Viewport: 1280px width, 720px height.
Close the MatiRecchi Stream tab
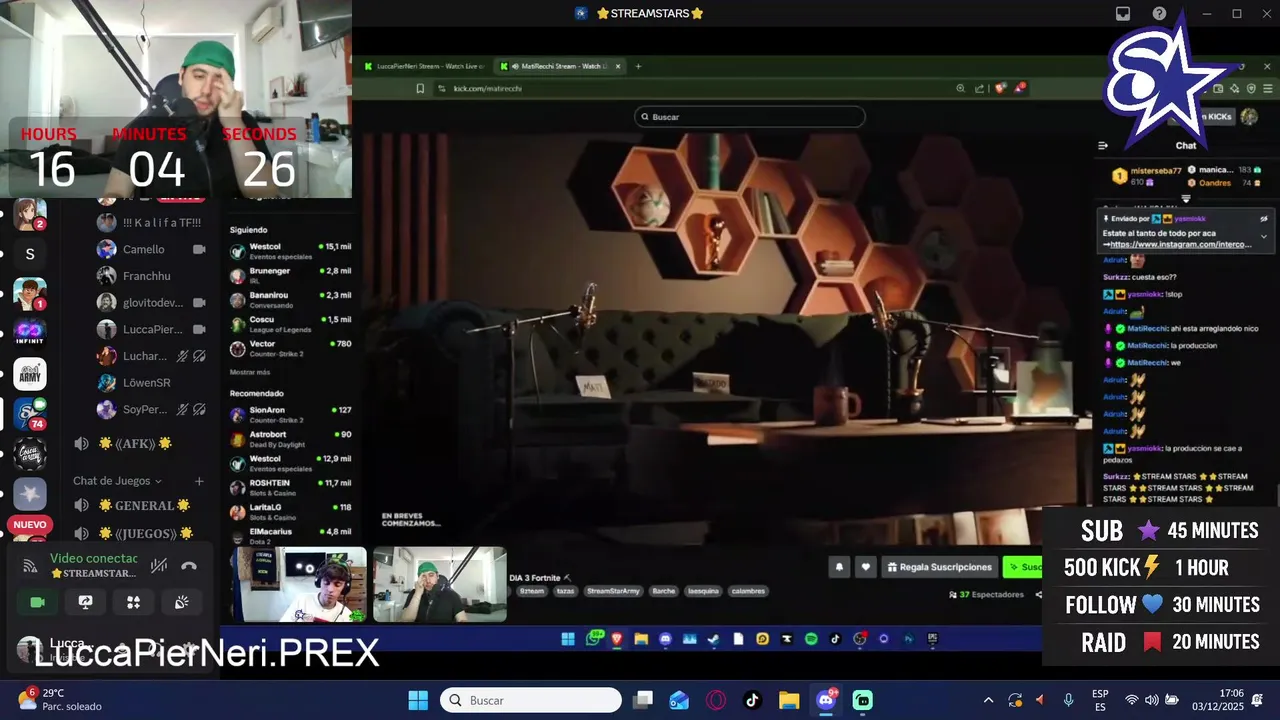coord(618,66)
